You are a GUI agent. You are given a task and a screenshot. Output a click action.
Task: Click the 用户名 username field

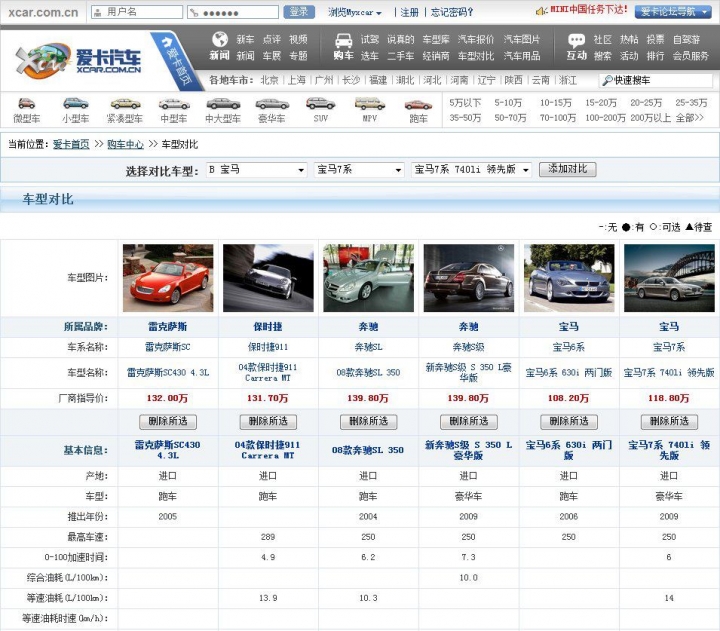(137, 12)
